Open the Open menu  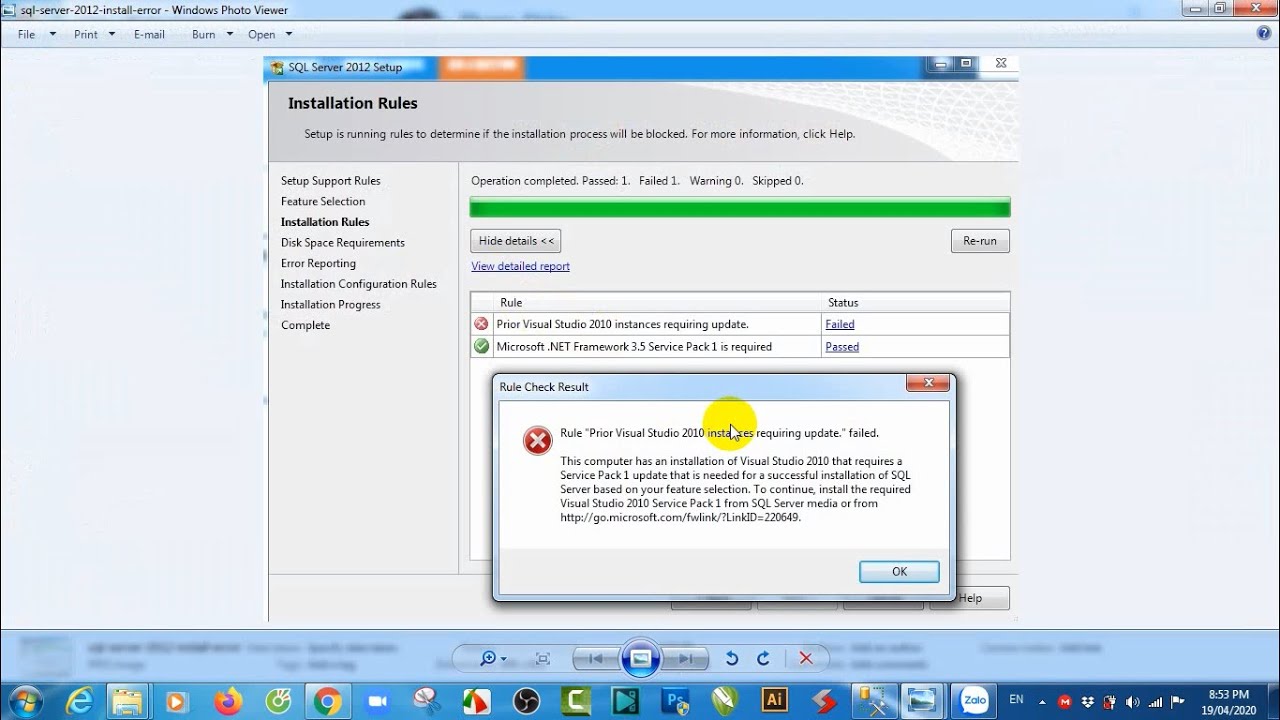point(261,34)
